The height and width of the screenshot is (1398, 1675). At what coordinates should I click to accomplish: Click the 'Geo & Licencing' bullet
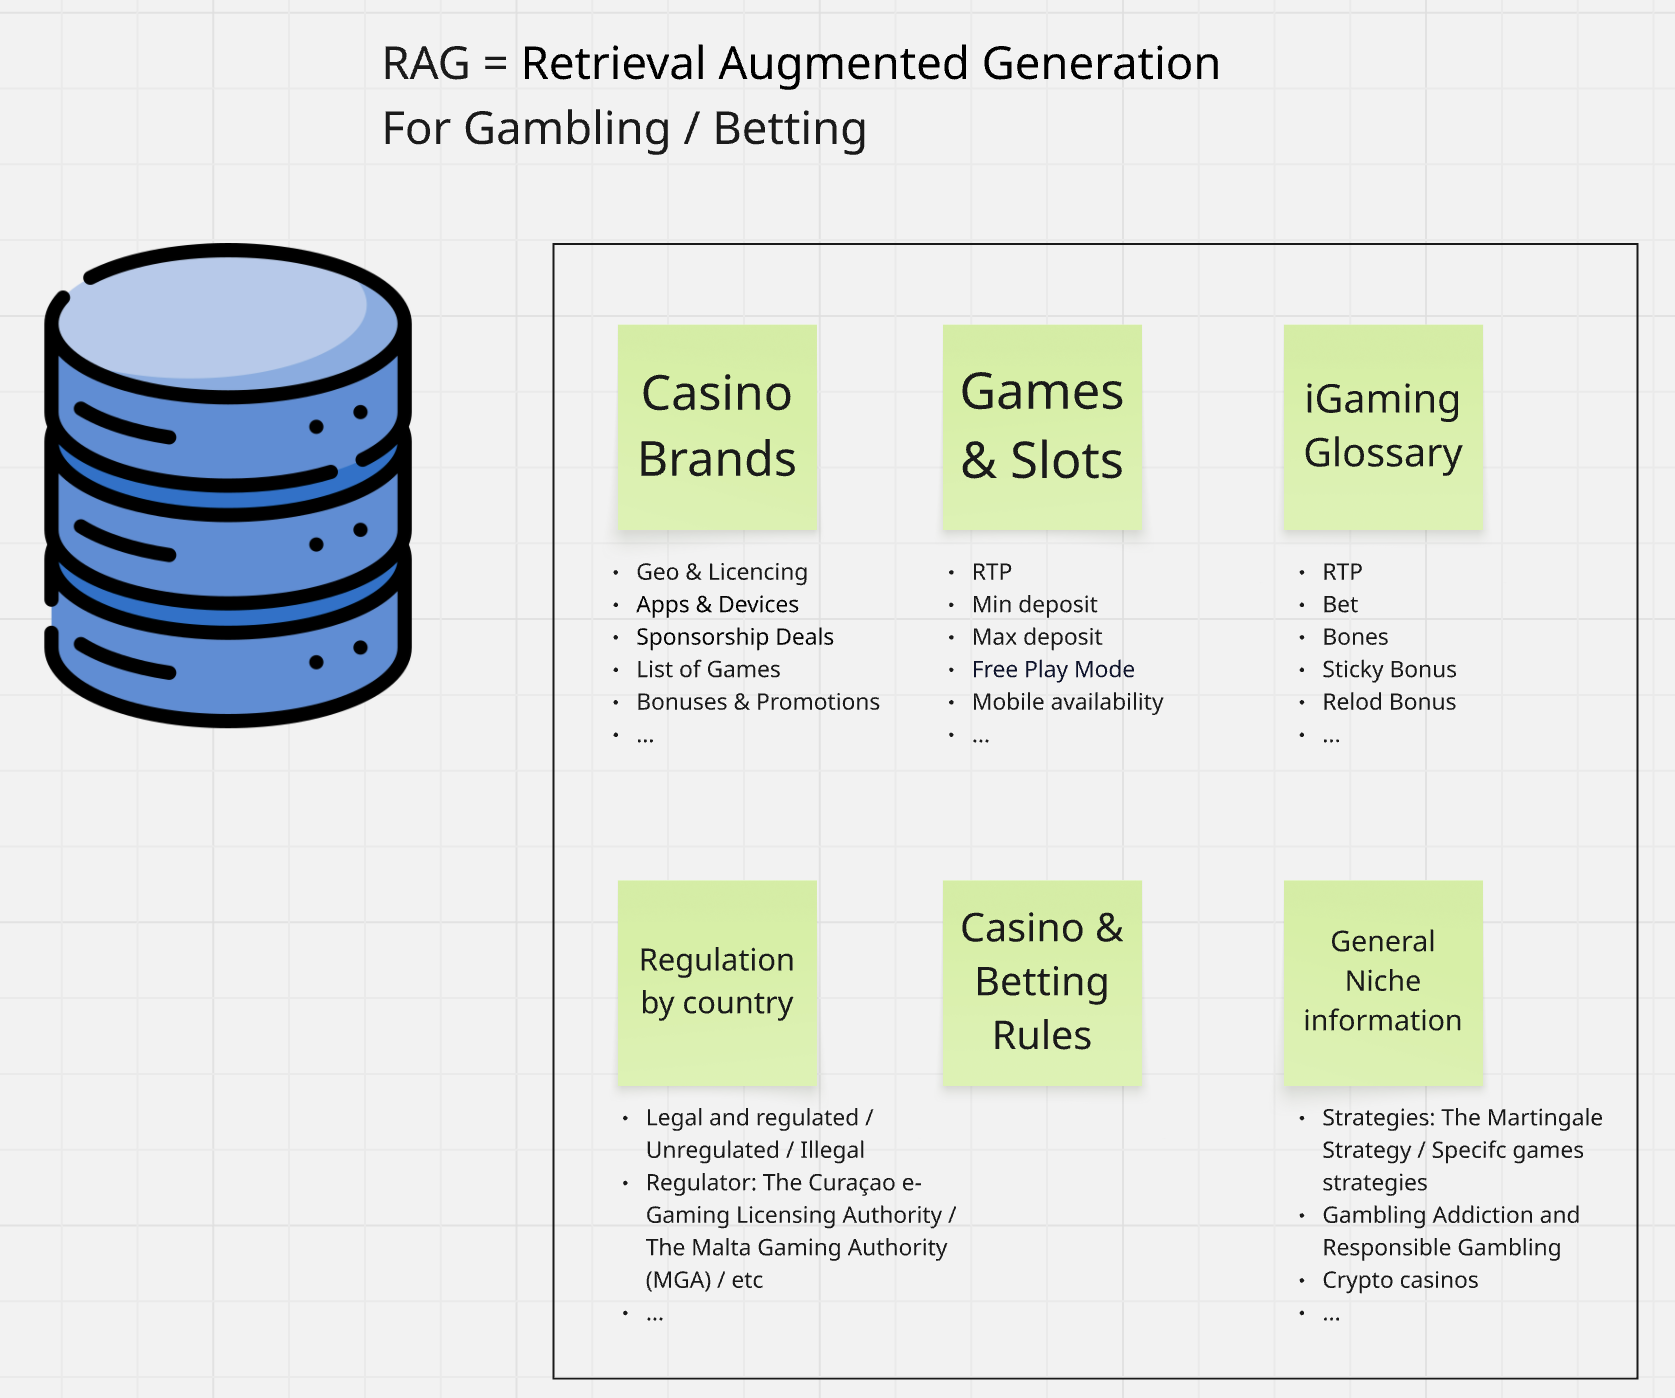722,572
